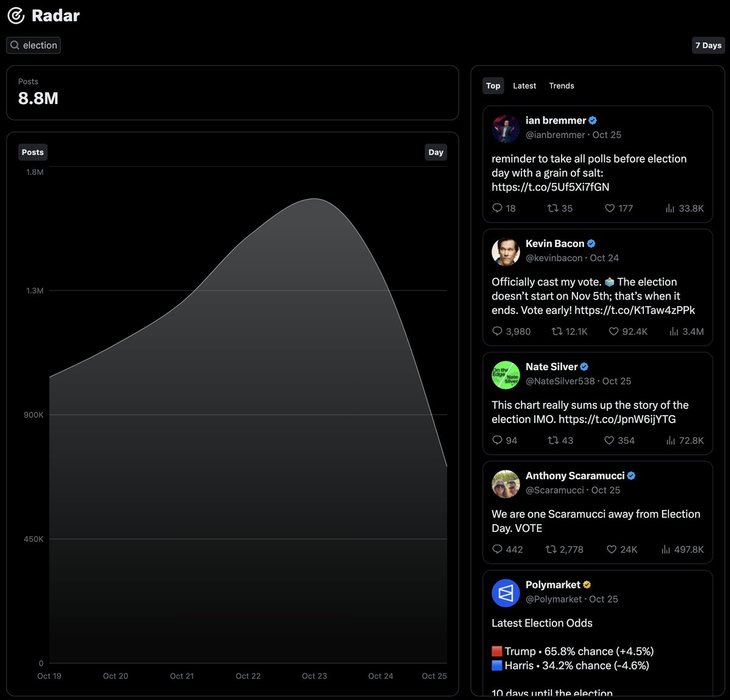Switch to the Trends tab
The image size is (730, 700).
(x=561, y=86)
